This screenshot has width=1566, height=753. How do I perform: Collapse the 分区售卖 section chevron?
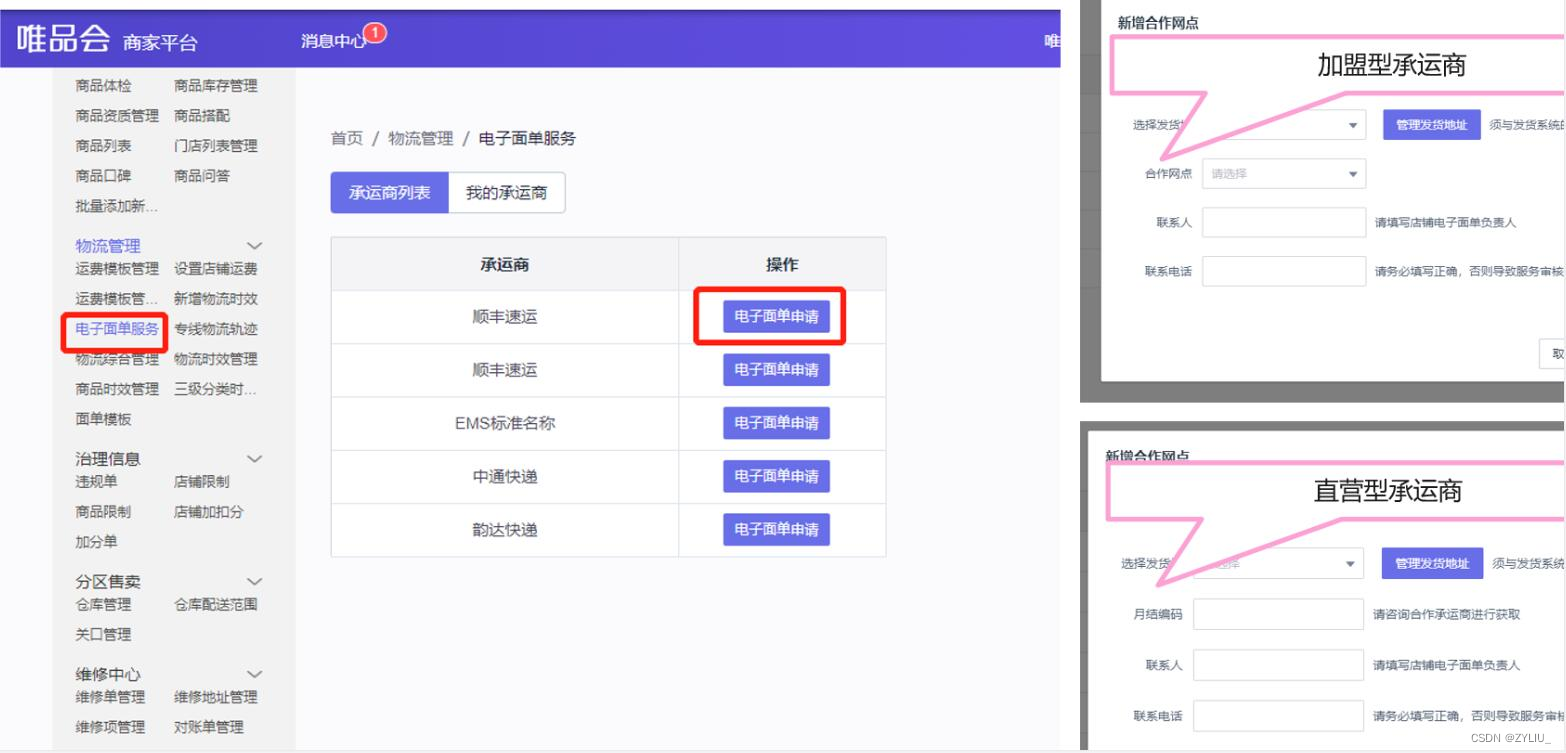(x=255, y=582)
